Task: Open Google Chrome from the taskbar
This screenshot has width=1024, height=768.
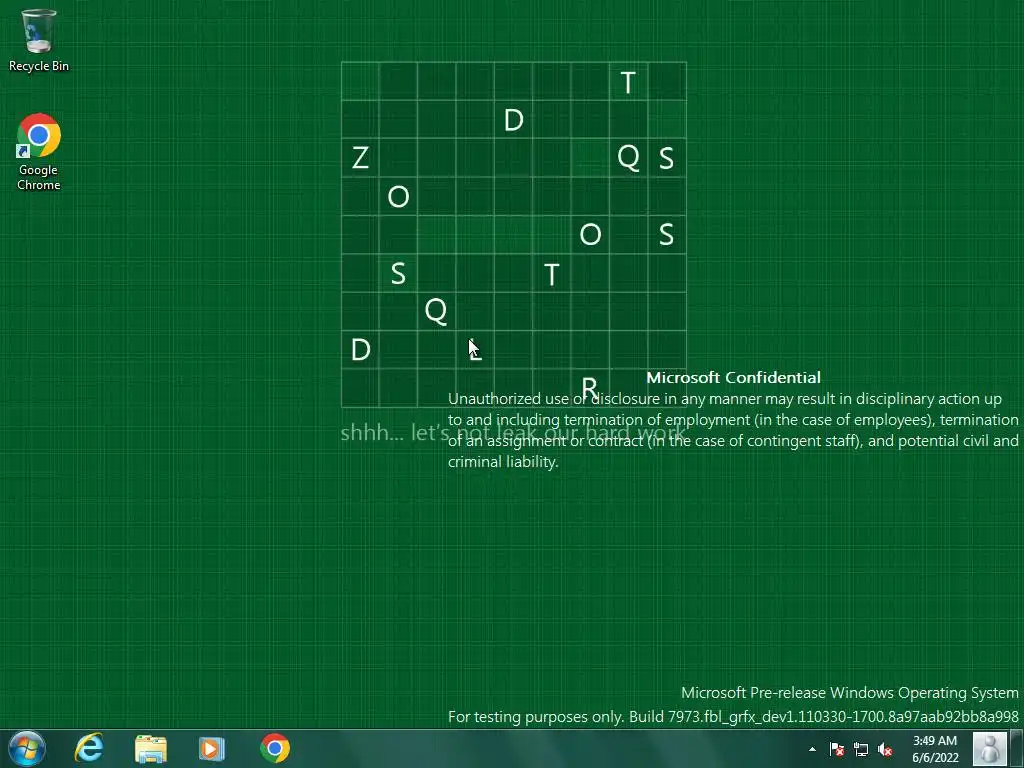Action: 274,748
